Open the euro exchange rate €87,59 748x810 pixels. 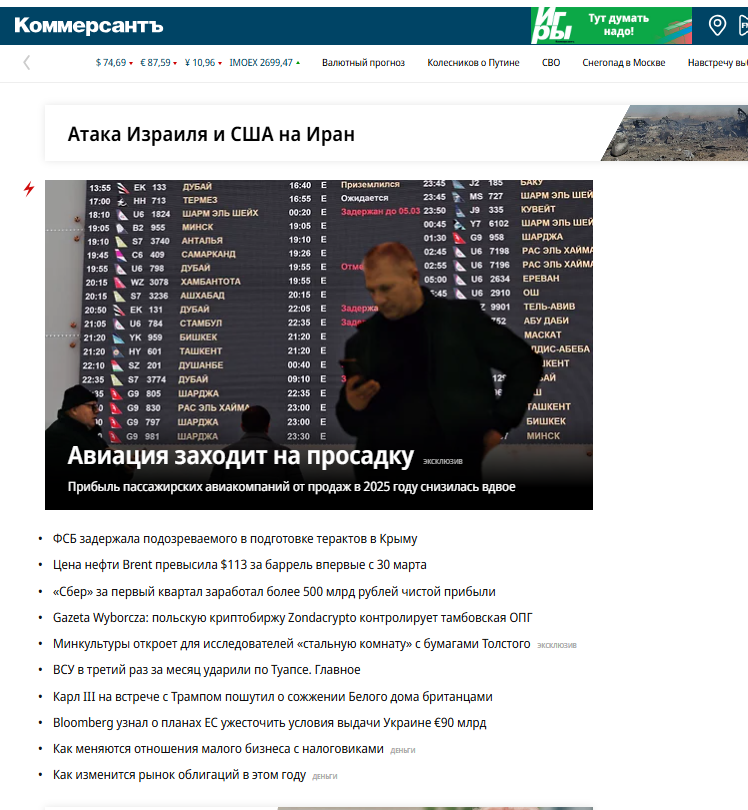click(157, 63)
